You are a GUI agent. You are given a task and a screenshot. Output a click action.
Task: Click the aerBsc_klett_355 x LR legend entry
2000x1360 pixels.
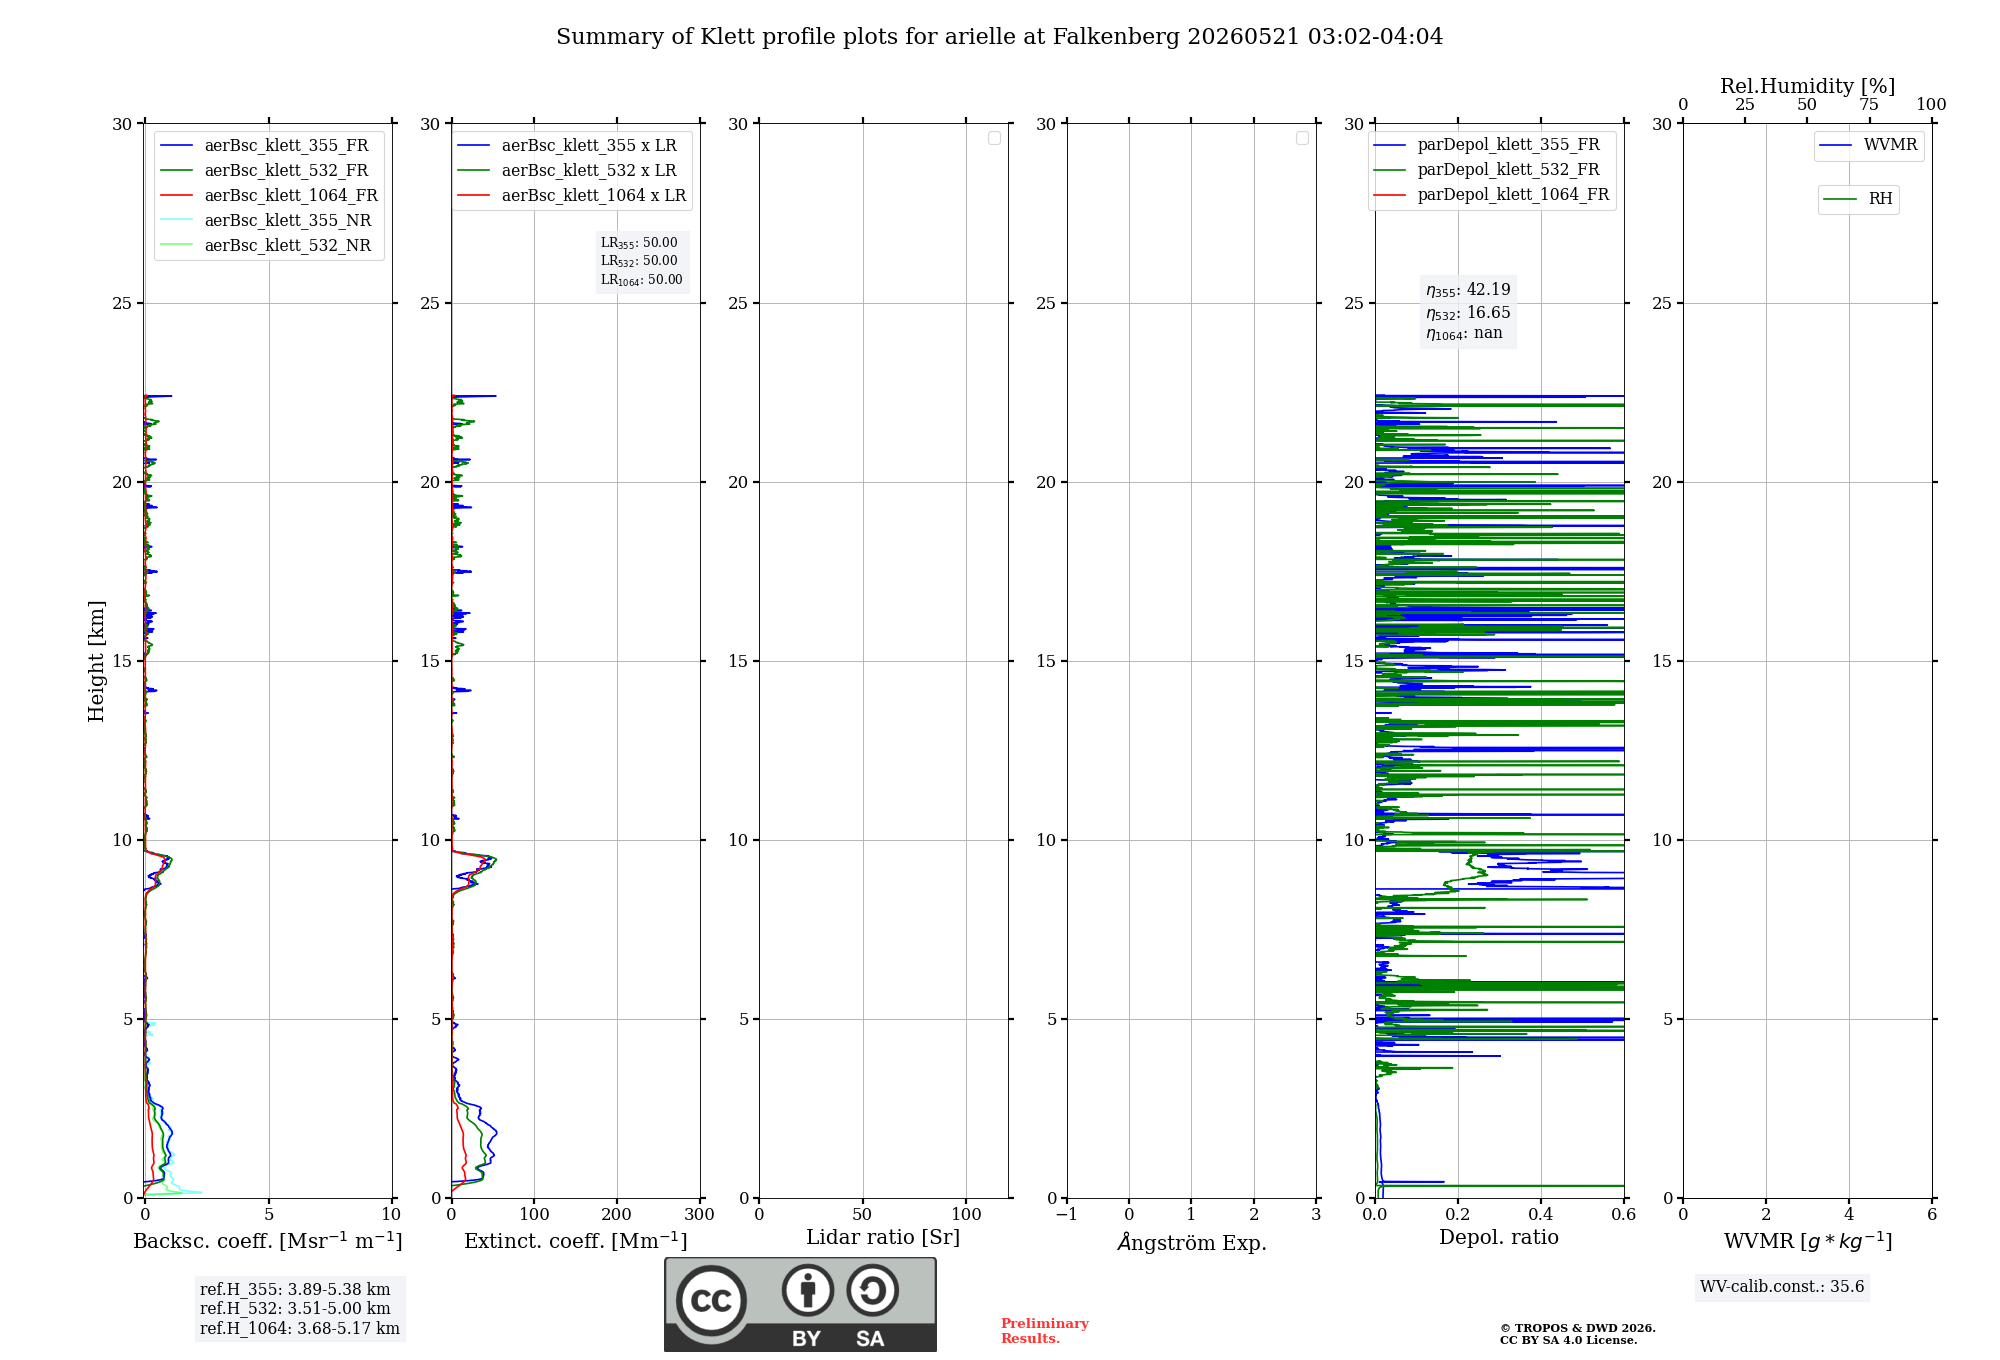[x=567, y=145]
